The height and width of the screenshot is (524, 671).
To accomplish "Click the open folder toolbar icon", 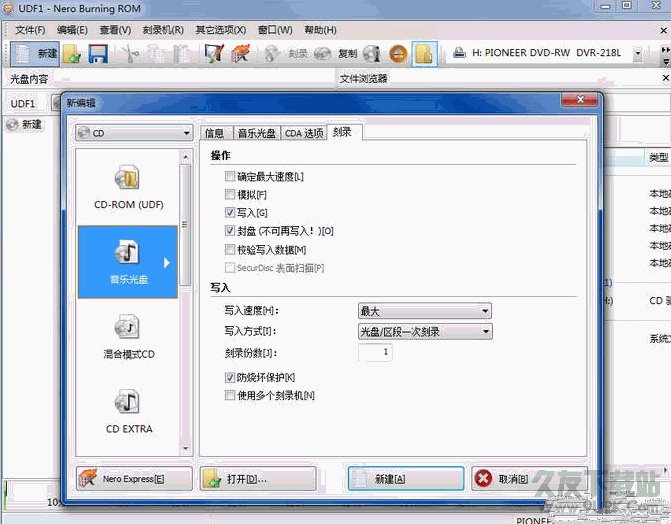I will click(72, 54).
